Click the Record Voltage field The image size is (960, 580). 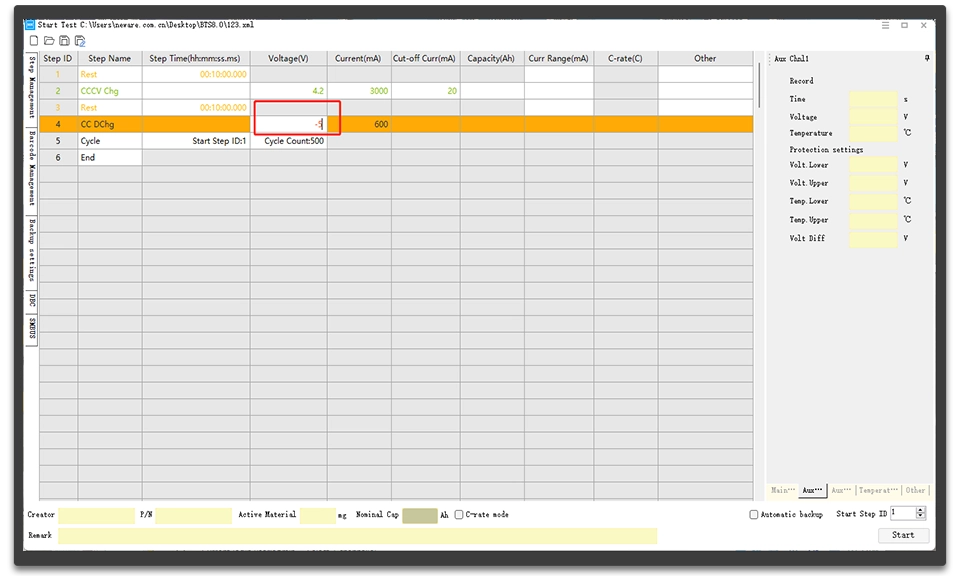(873, 116)
